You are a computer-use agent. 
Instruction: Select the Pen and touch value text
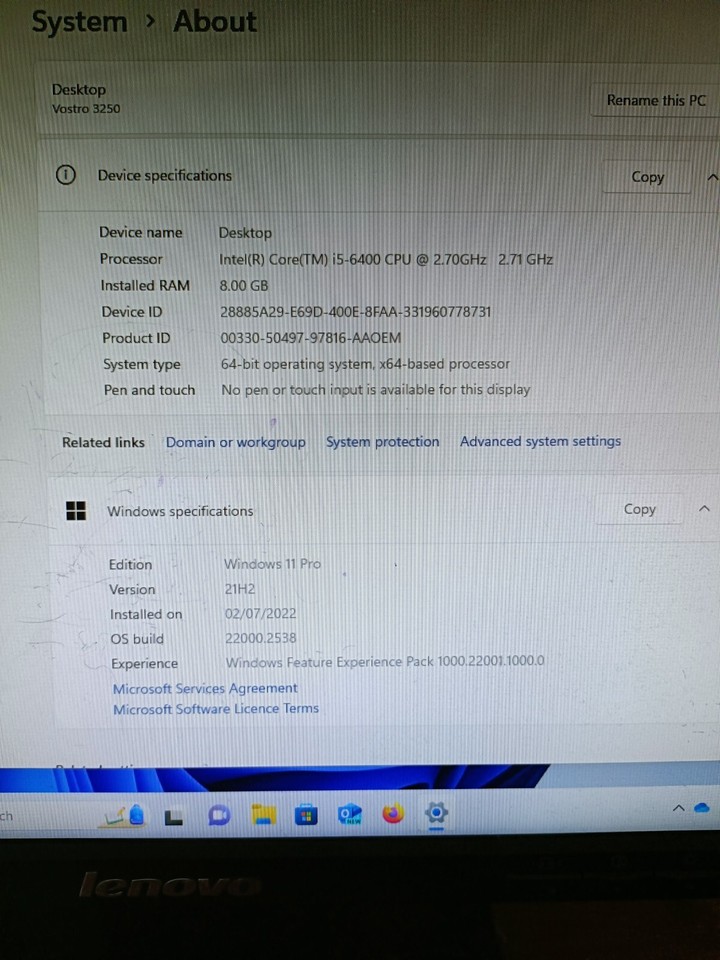point(375,389)
